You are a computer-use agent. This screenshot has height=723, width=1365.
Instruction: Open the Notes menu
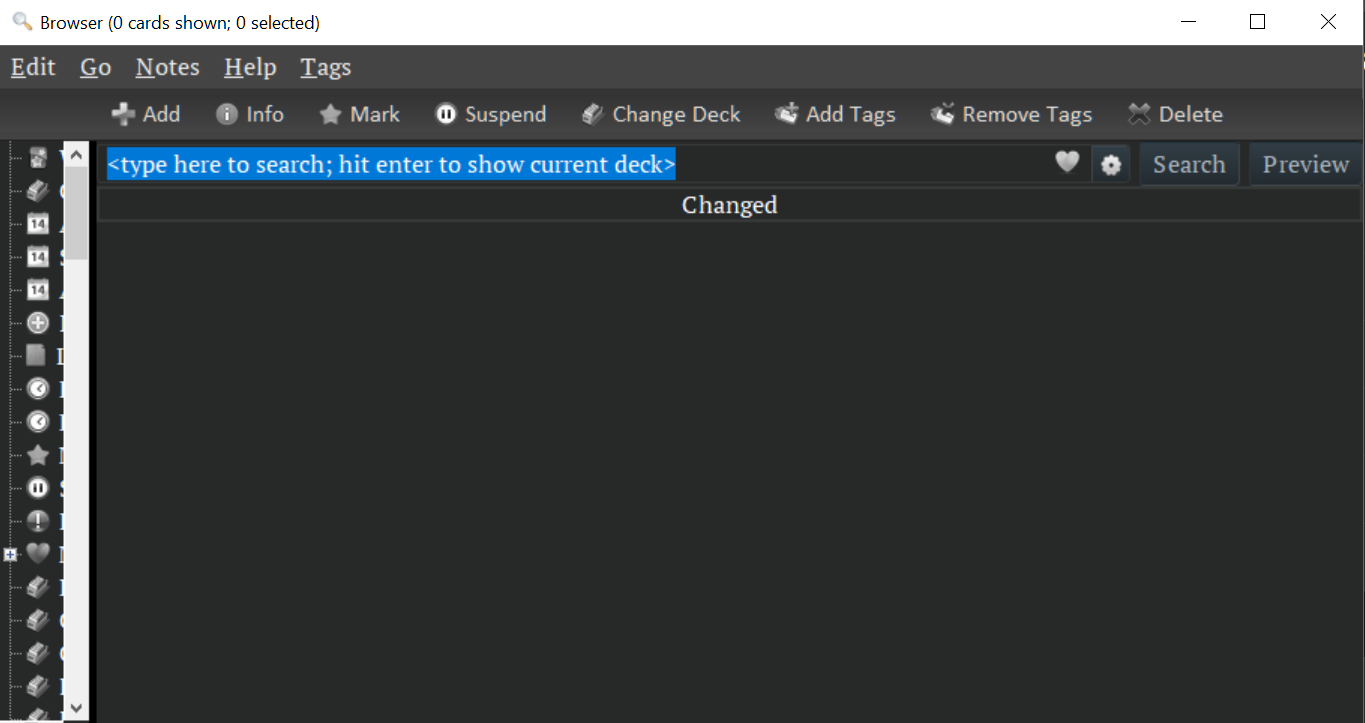[x=167, y=67]
